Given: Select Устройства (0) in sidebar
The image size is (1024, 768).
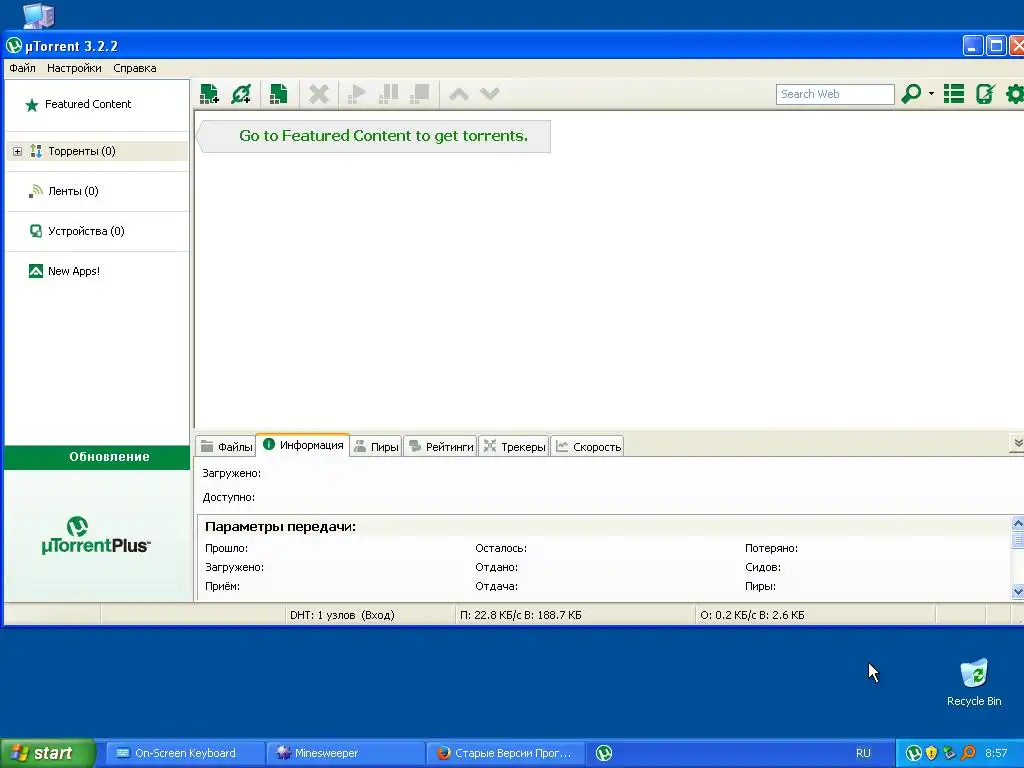Looking at the screenshot, I should (x=86, y=231).
